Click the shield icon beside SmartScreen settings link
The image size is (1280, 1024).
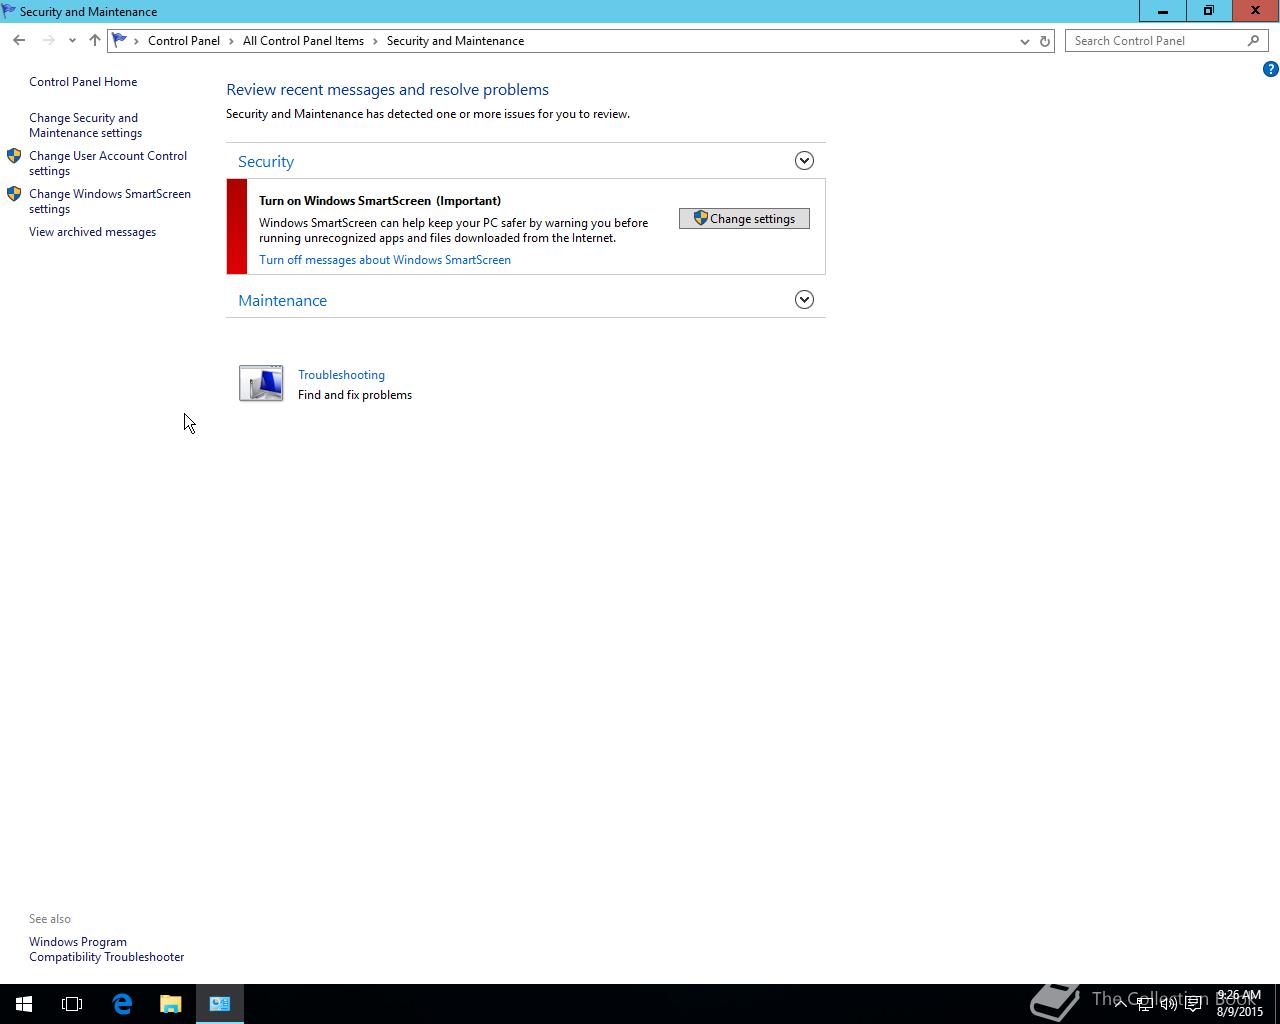coord(14,194)
